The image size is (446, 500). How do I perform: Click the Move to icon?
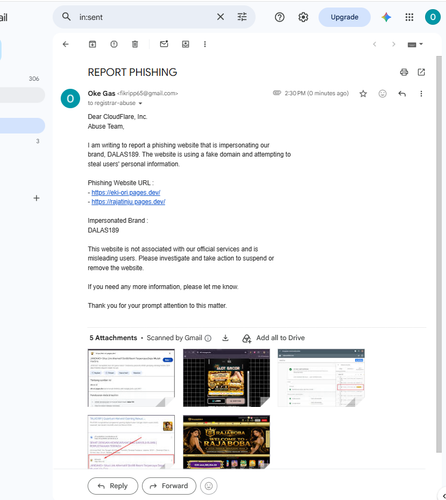[x=185, y=44]
